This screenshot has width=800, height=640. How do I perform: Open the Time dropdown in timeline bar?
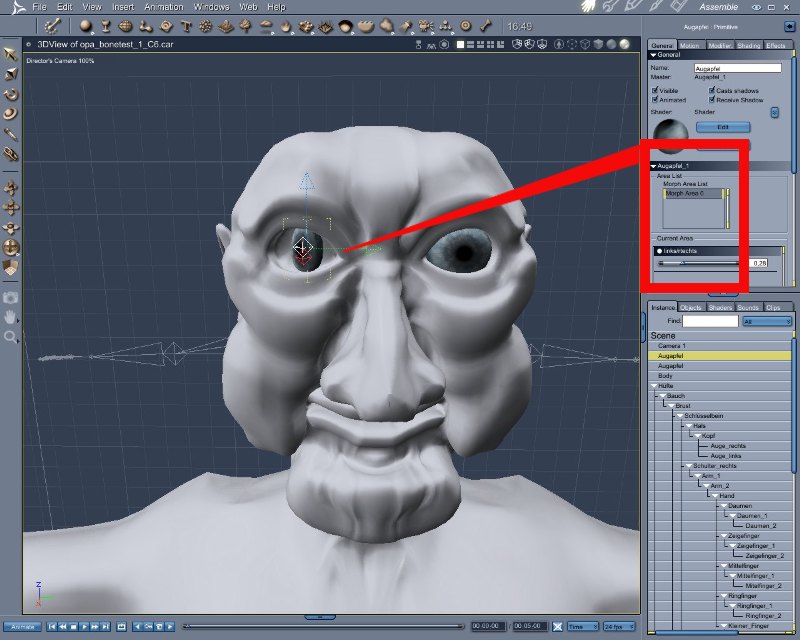[583, 626]
